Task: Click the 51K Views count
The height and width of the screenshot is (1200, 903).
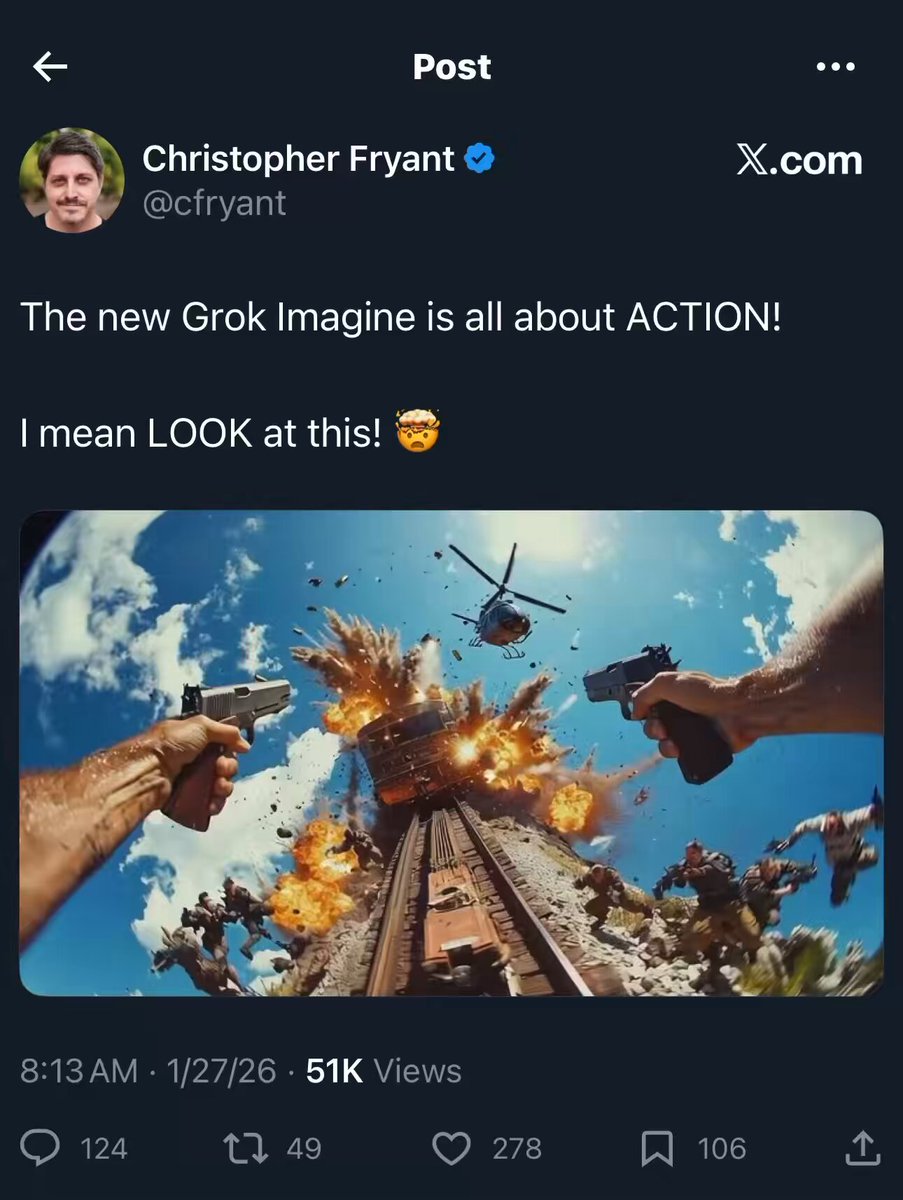Action: (x=384, y=1071)
